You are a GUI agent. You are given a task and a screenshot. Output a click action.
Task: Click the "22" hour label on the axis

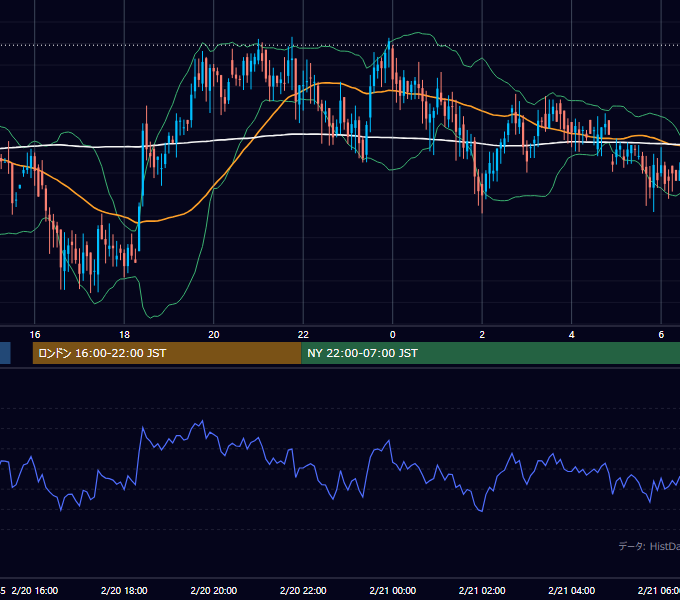(x=303, y=334)
